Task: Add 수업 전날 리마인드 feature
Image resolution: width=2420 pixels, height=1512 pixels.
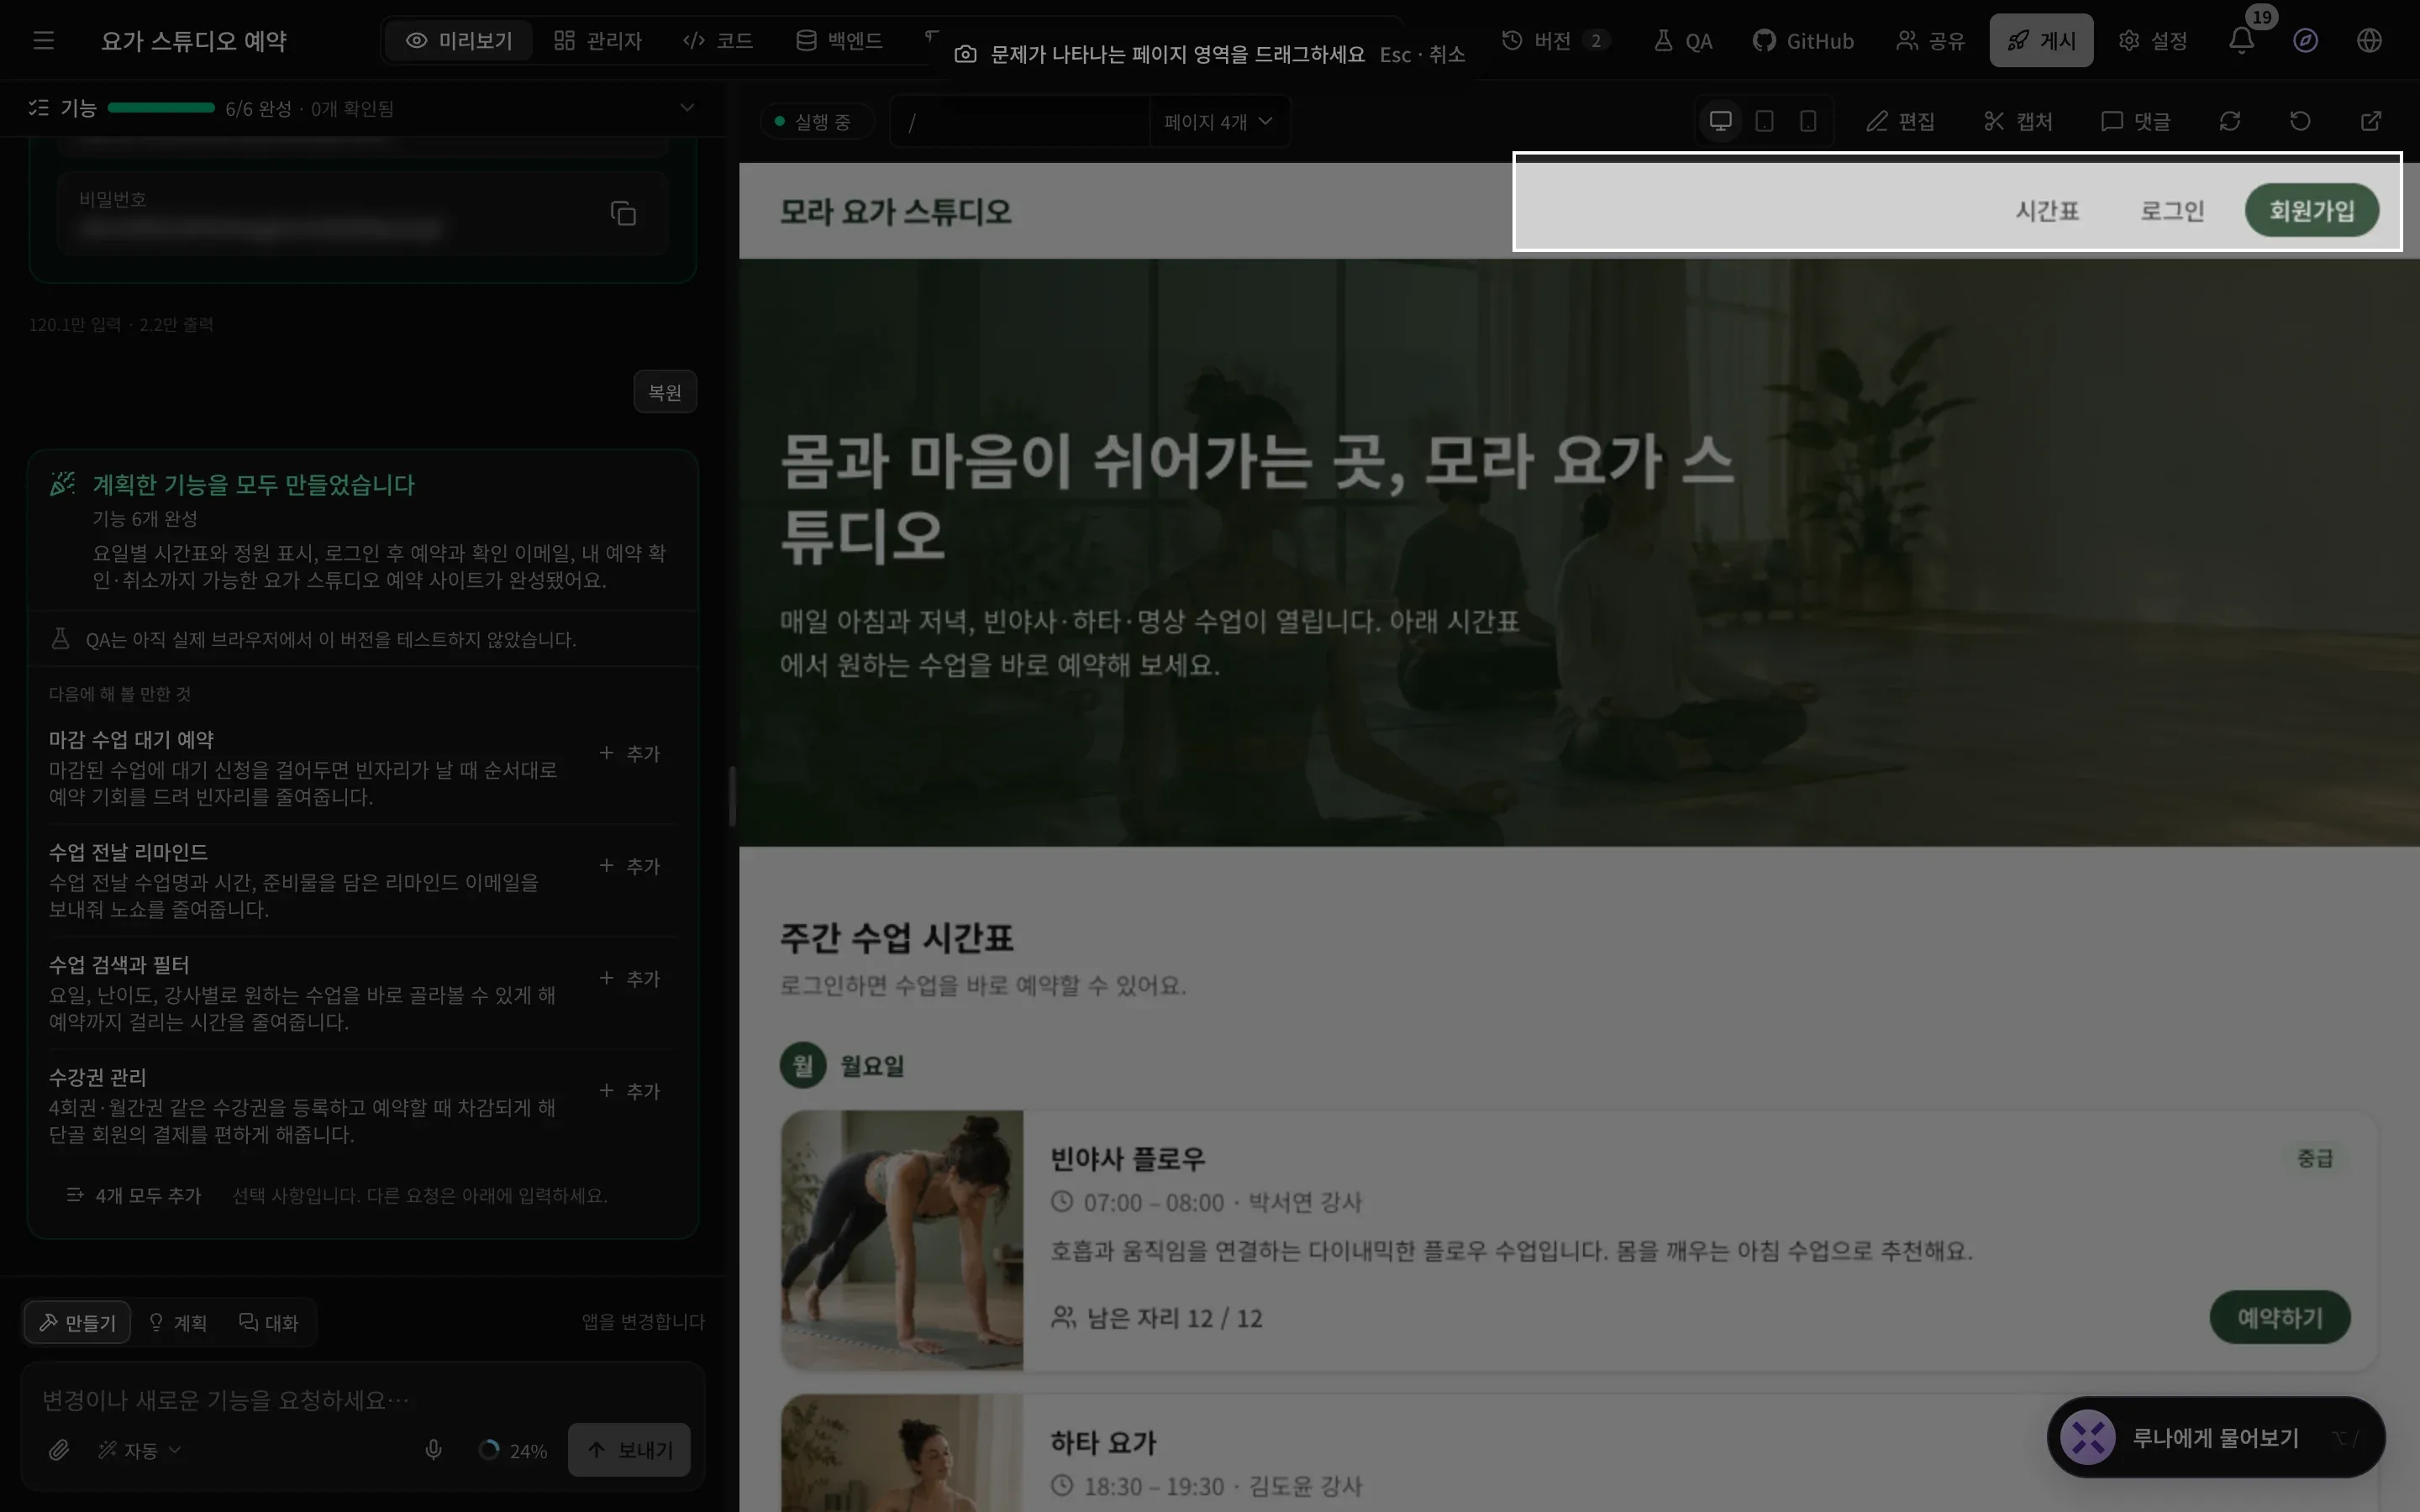Action: (x=630, y=866)
